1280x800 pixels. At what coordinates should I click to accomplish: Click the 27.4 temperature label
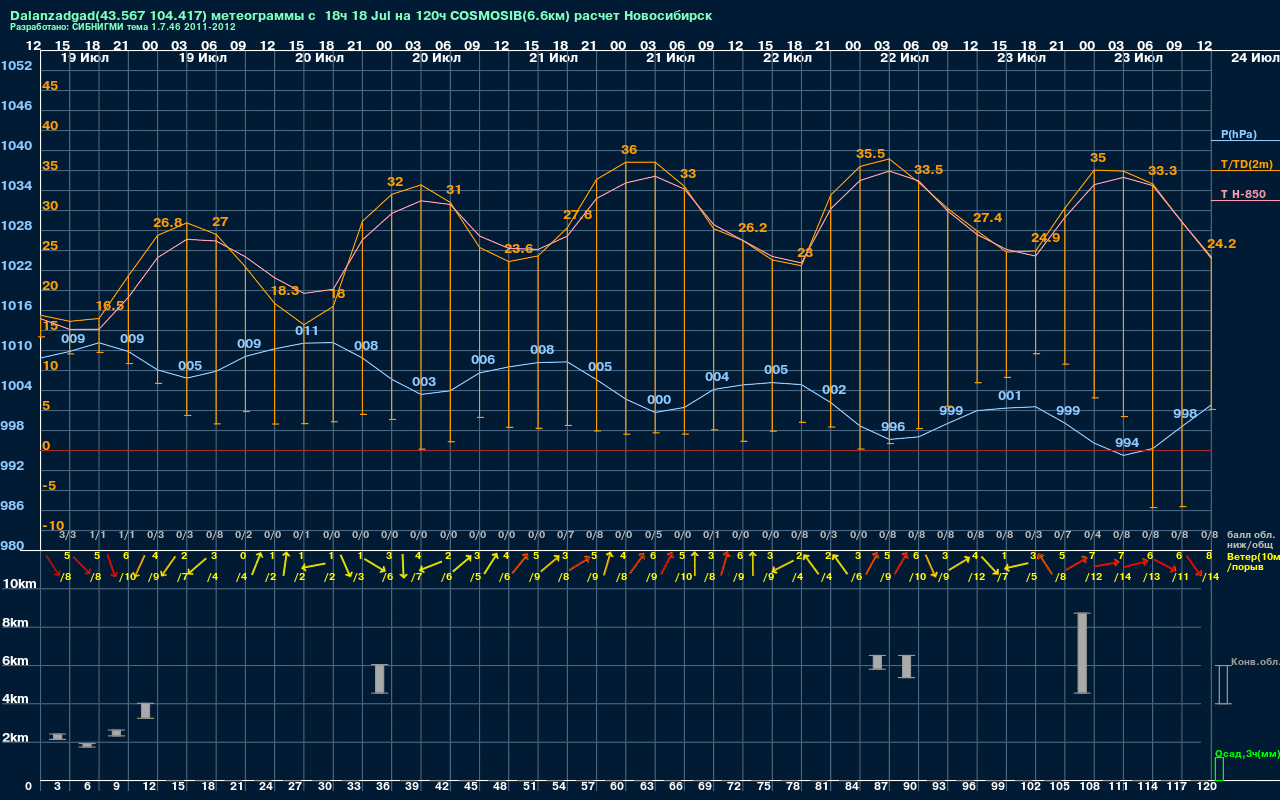pos(987,218)
